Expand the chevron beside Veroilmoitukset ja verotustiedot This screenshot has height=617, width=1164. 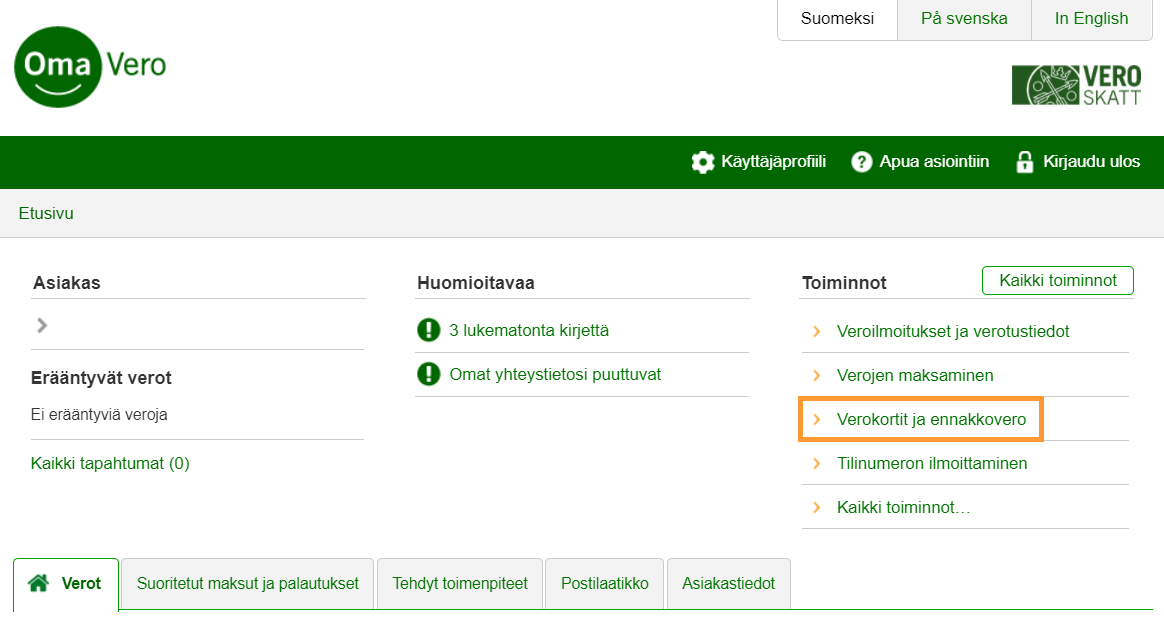817,331
